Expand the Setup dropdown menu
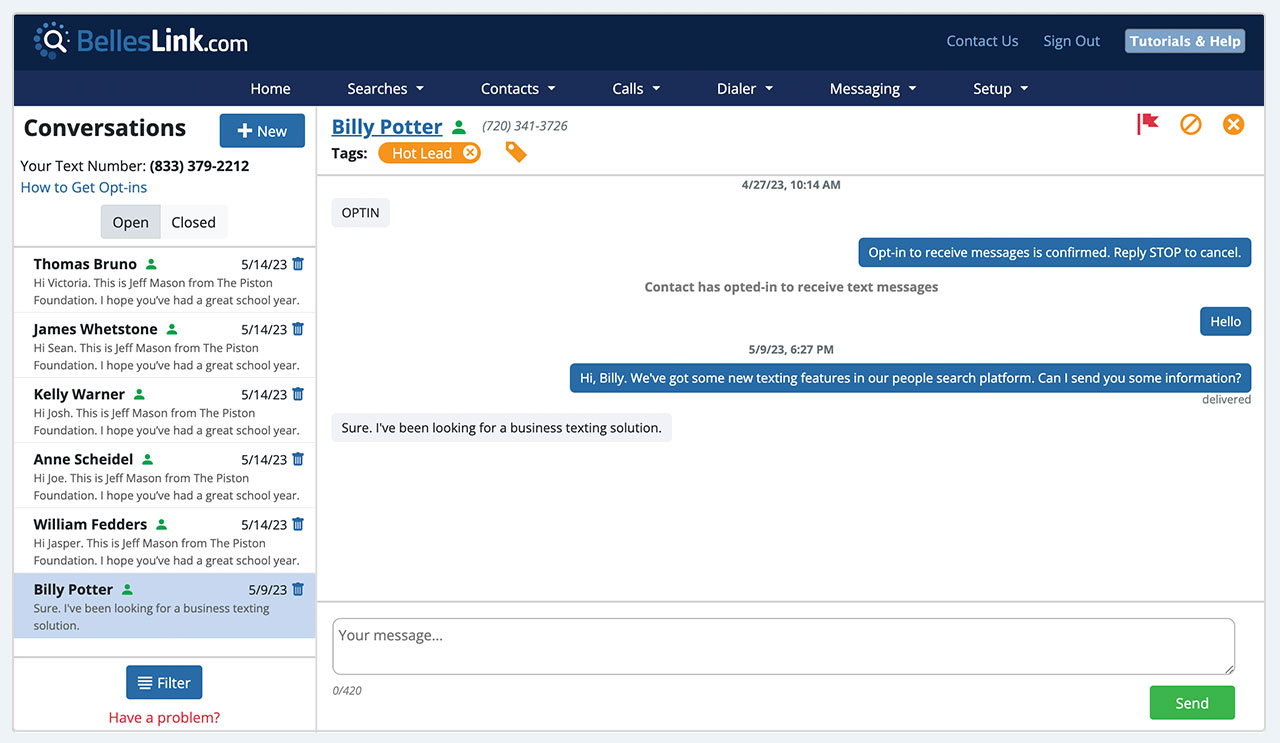This screenshot has height=743, width=1280. click(x=1000, y=88)
